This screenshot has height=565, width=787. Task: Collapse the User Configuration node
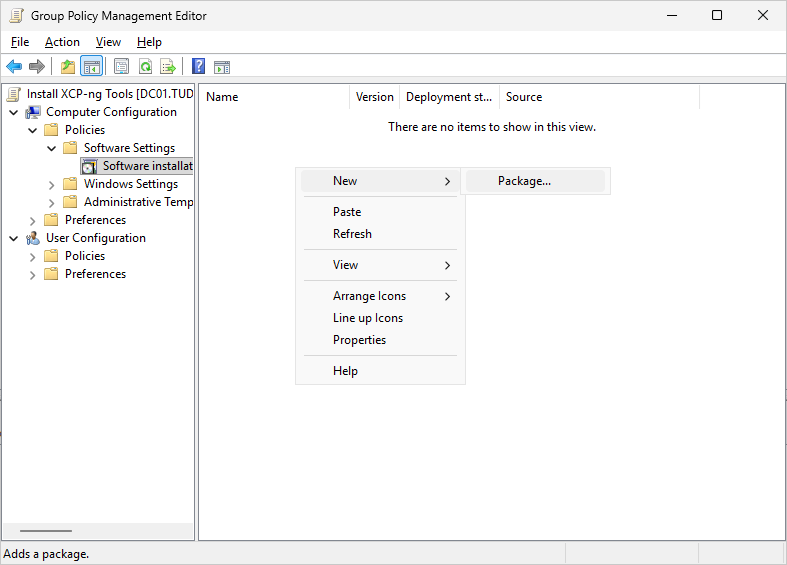14,238
